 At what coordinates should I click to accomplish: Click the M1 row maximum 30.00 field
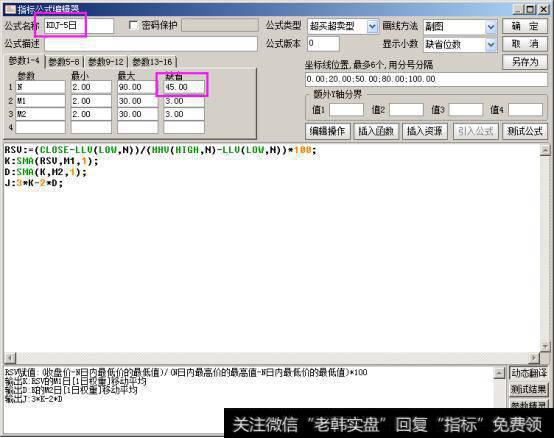137,101
